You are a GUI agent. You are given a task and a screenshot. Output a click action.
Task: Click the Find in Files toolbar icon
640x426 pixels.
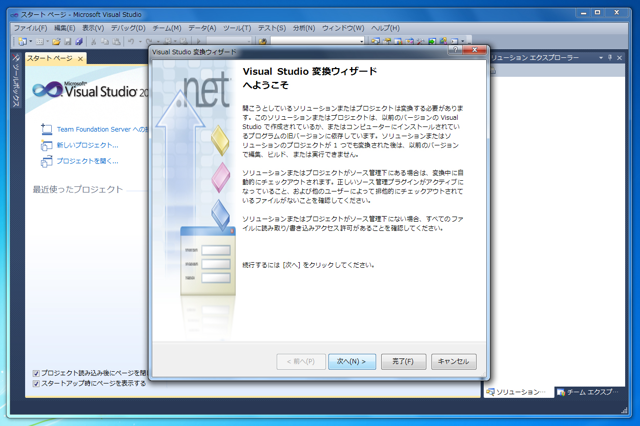coord(263,41)
